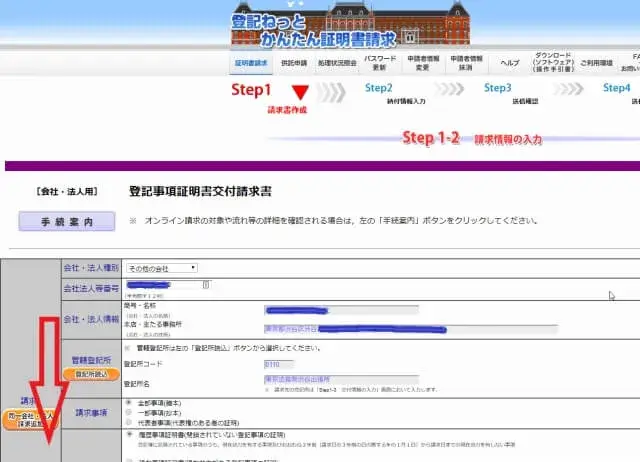Open the 処理状況照会 tab
This screenshot has height=462, width=640.
[x=337, y=63]
